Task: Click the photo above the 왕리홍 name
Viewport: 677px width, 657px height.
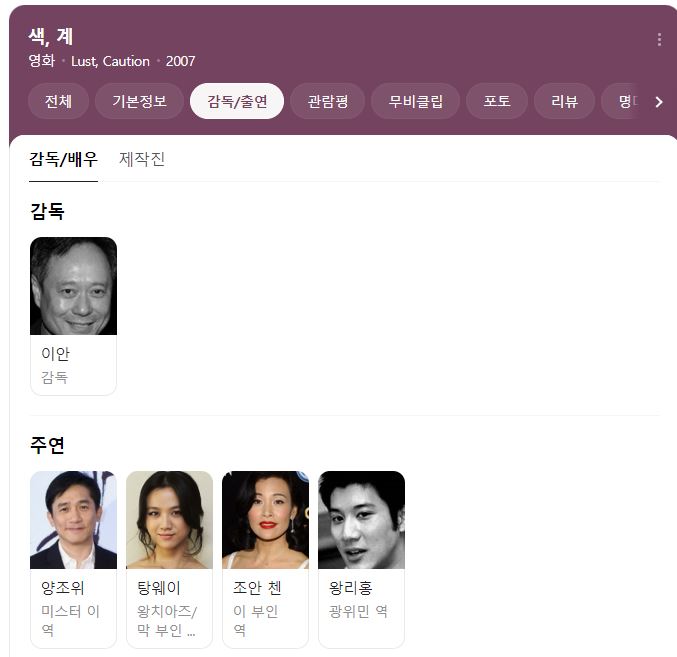Action: (x=361, y=520)
